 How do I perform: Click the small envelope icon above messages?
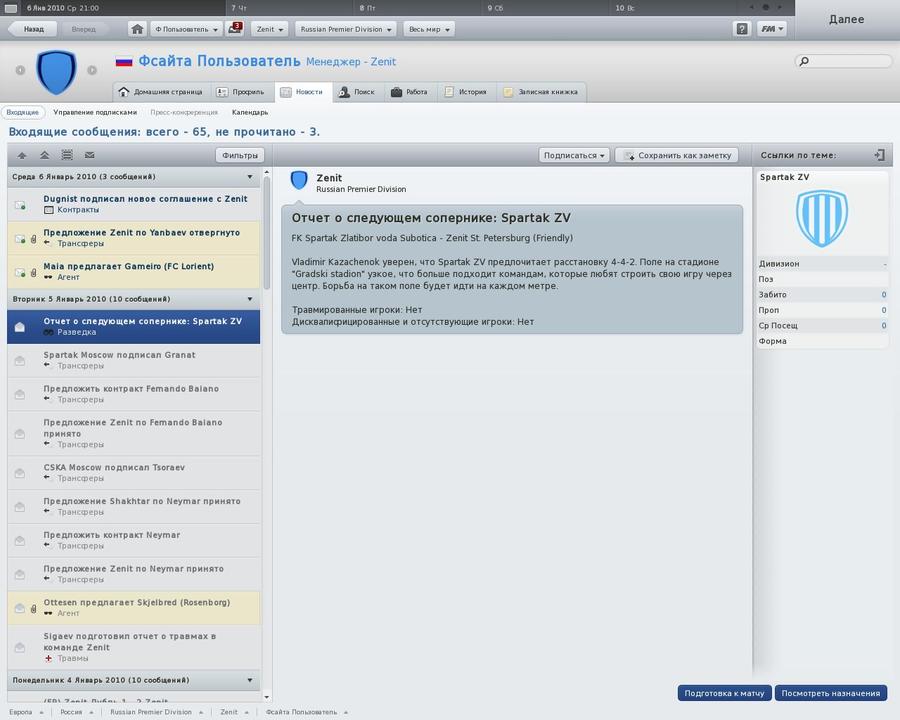point(89,156)
